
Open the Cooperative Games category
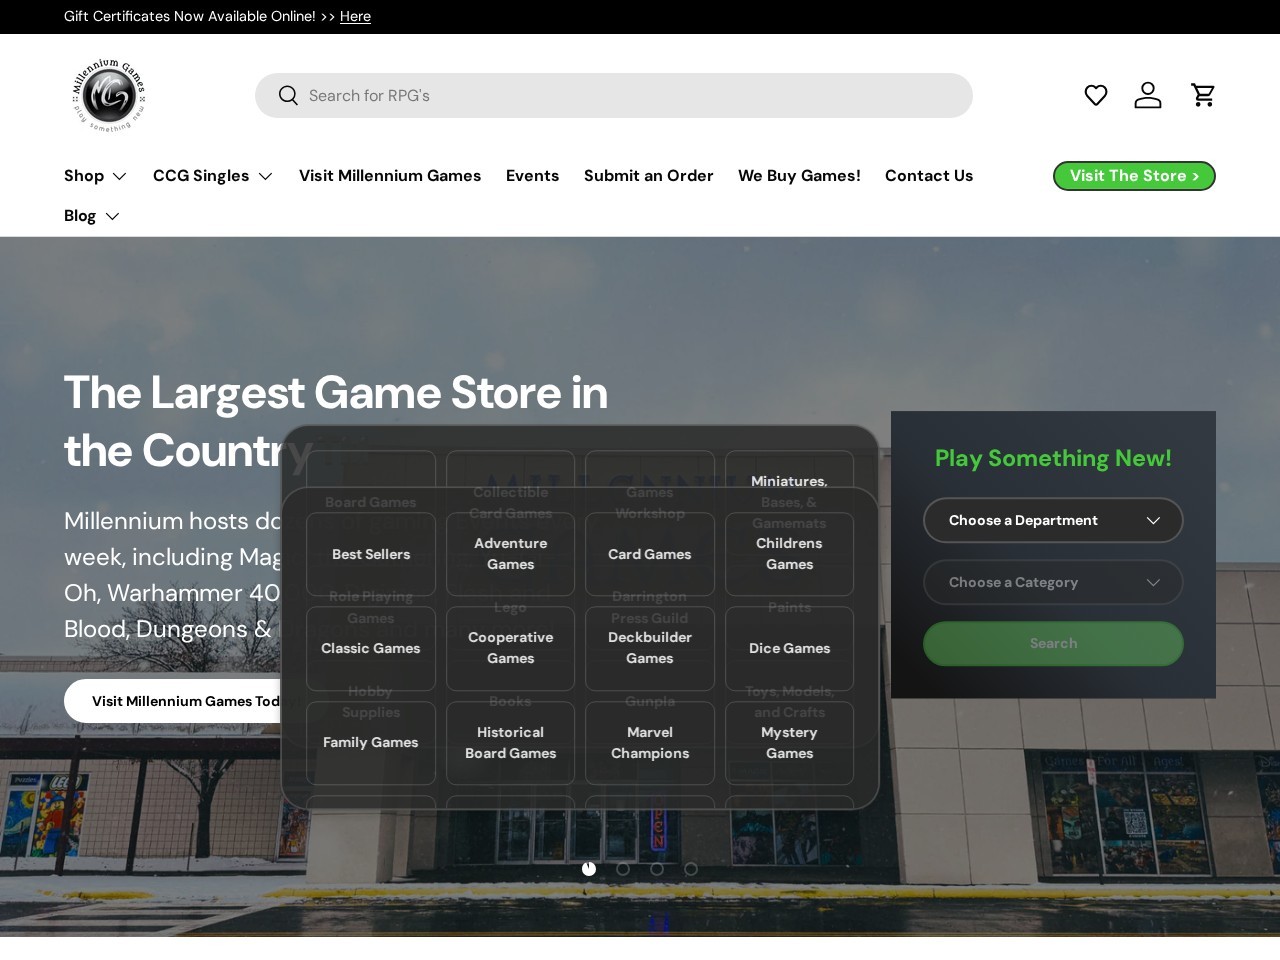[510, 648]
